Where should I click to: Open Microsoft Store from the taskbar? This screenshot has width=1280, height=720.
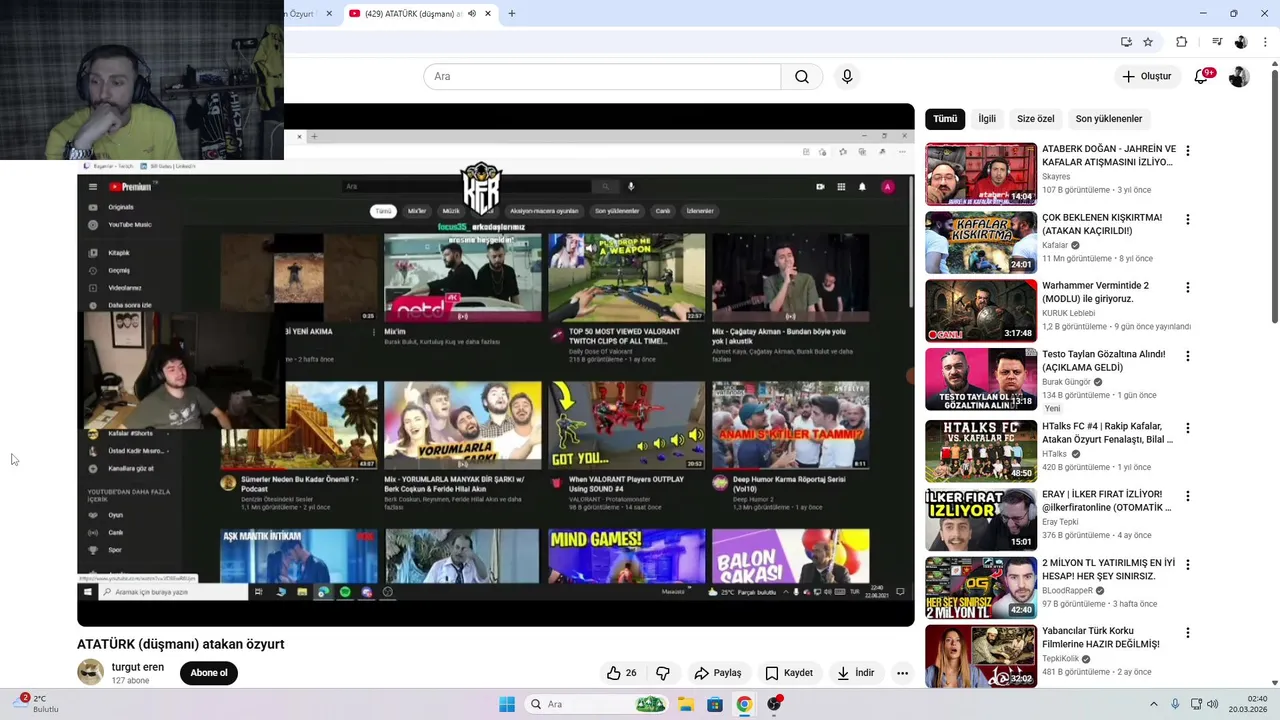click(715, 704)
